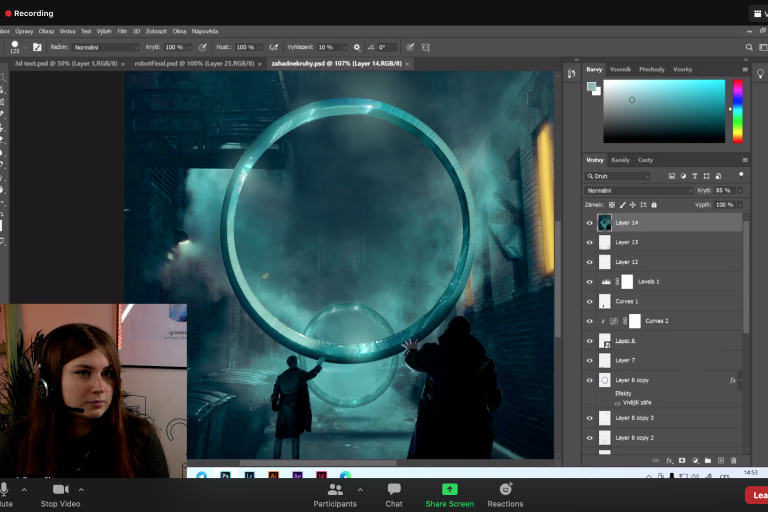Open the Druh layer filter dropdown
This screenshot has height=512, width=768.
point(618,176)
